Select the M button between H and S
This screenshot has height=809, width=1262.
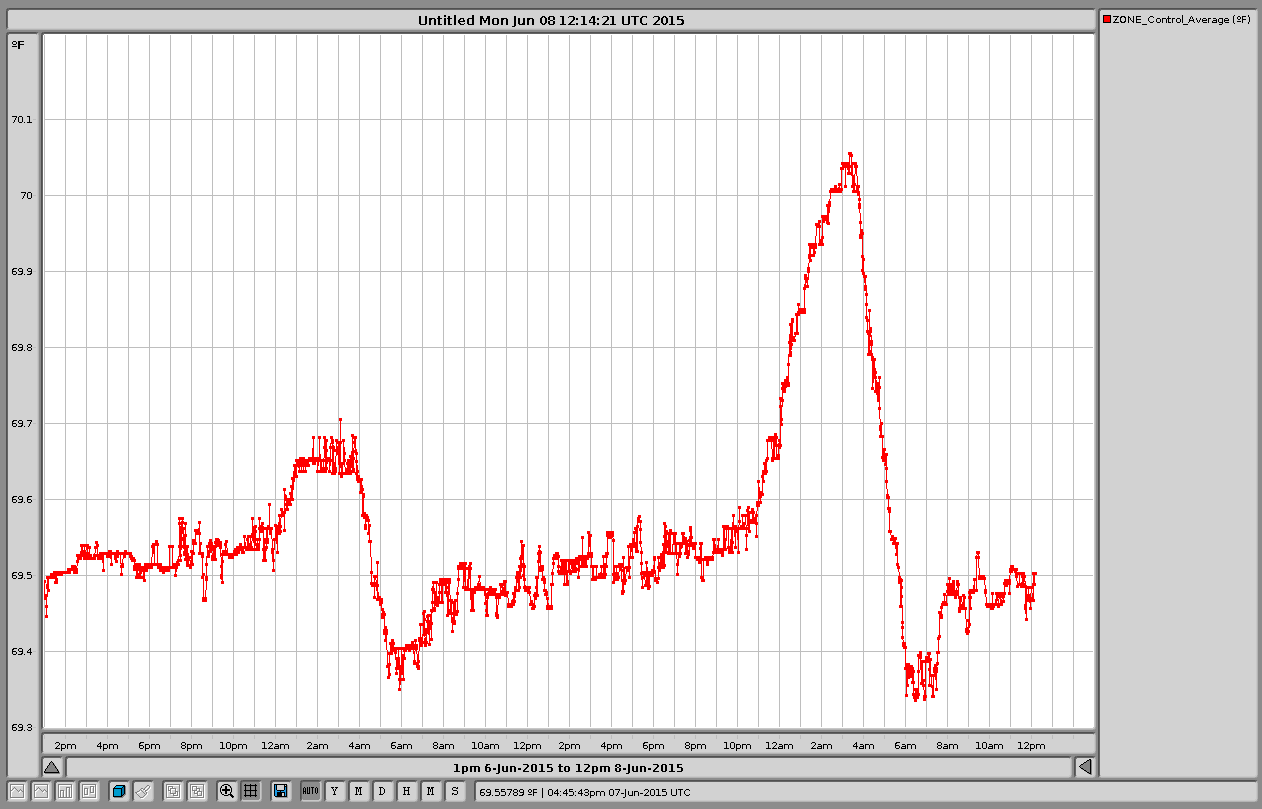pos(430,791)
